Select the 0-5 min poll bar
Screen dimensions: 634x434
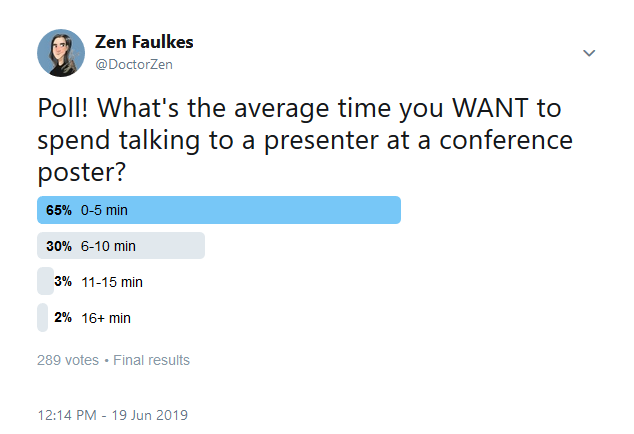219,210
